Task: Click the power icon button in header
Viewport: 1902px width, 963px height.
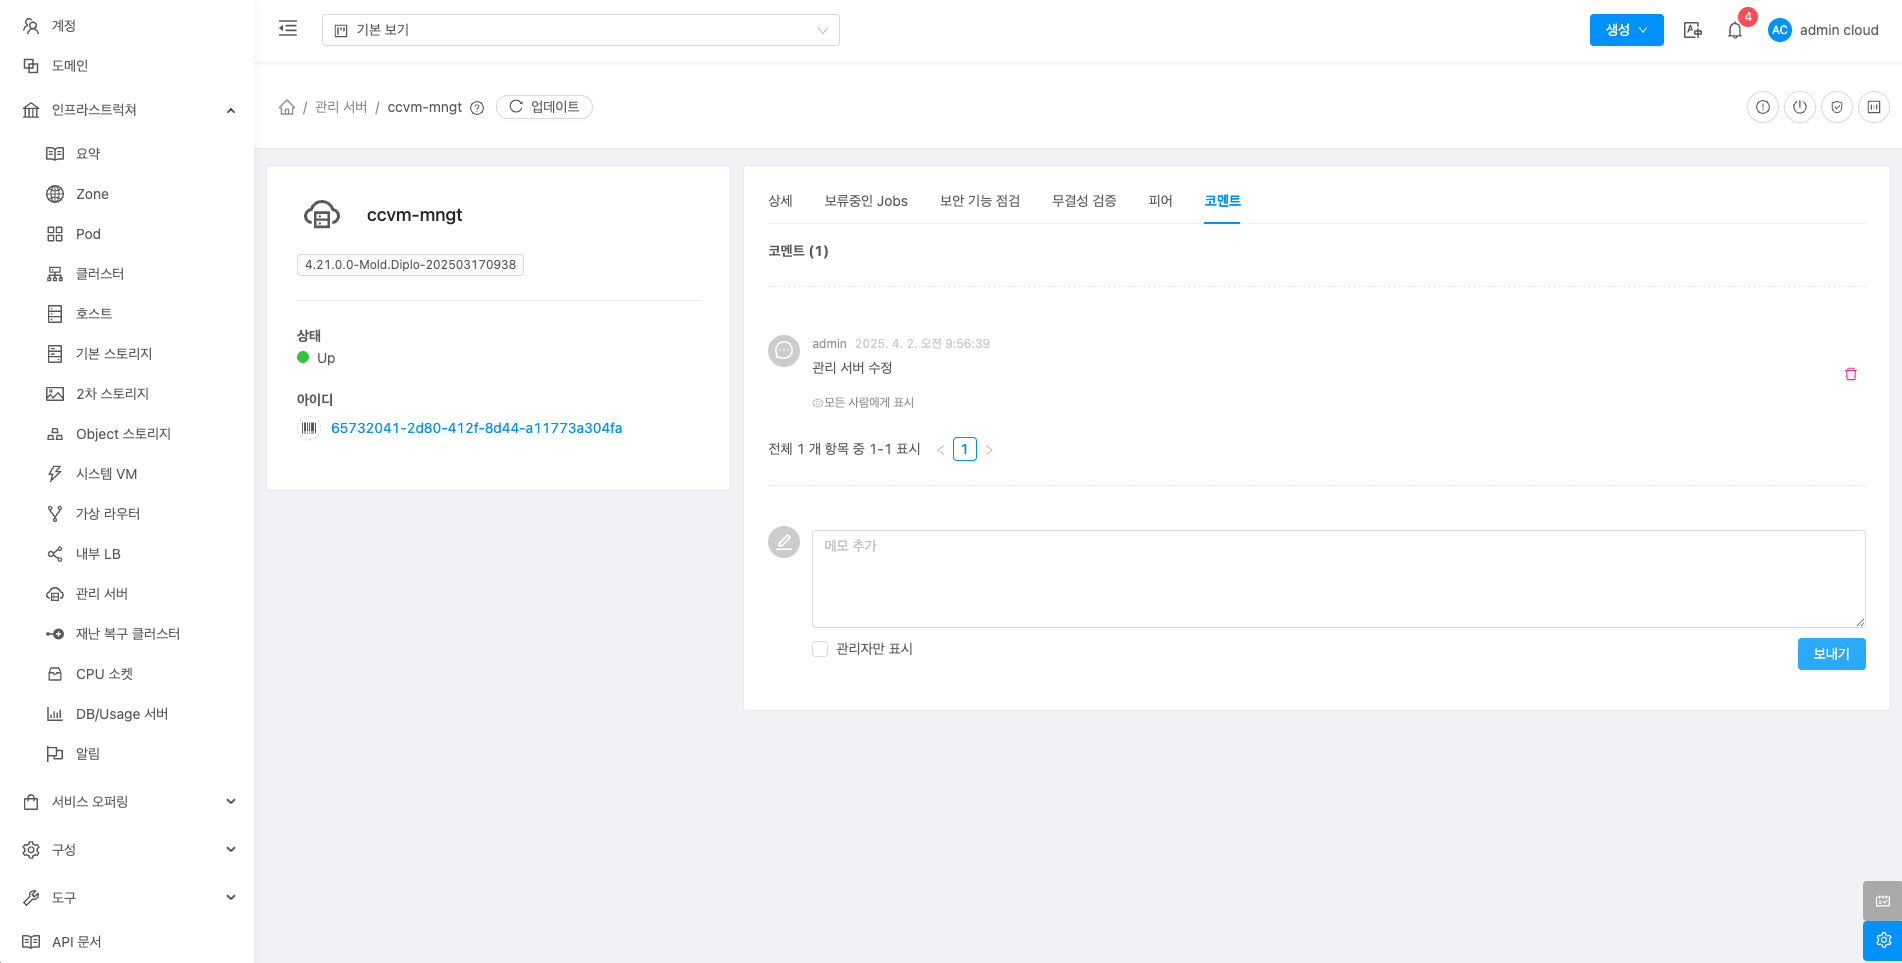Action: (x=1799, y=107)
